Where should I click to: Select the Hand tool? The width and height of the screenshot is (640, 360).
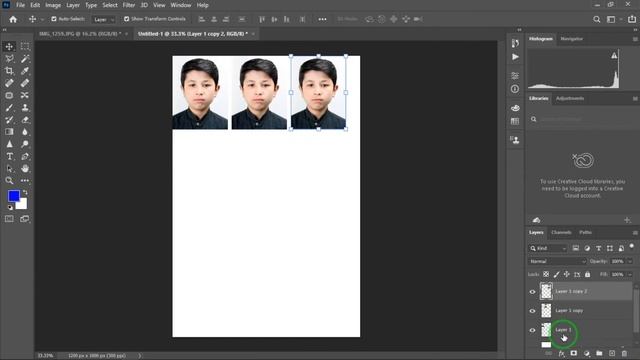25,169
